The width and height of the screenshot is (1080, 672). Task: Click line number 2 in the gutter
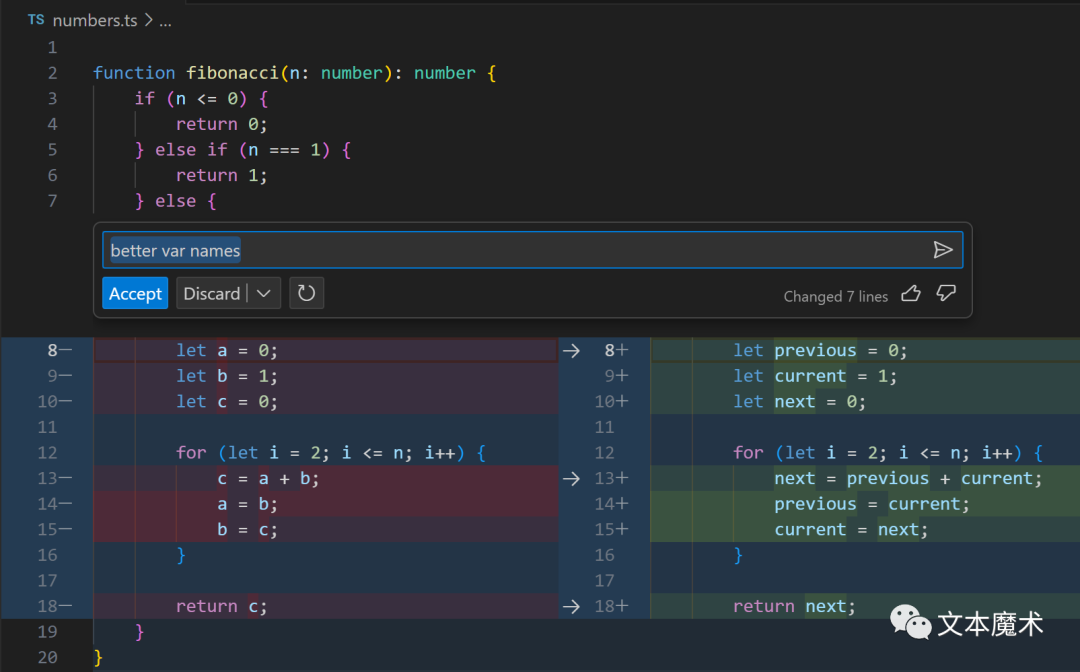[x=52, y=73]
